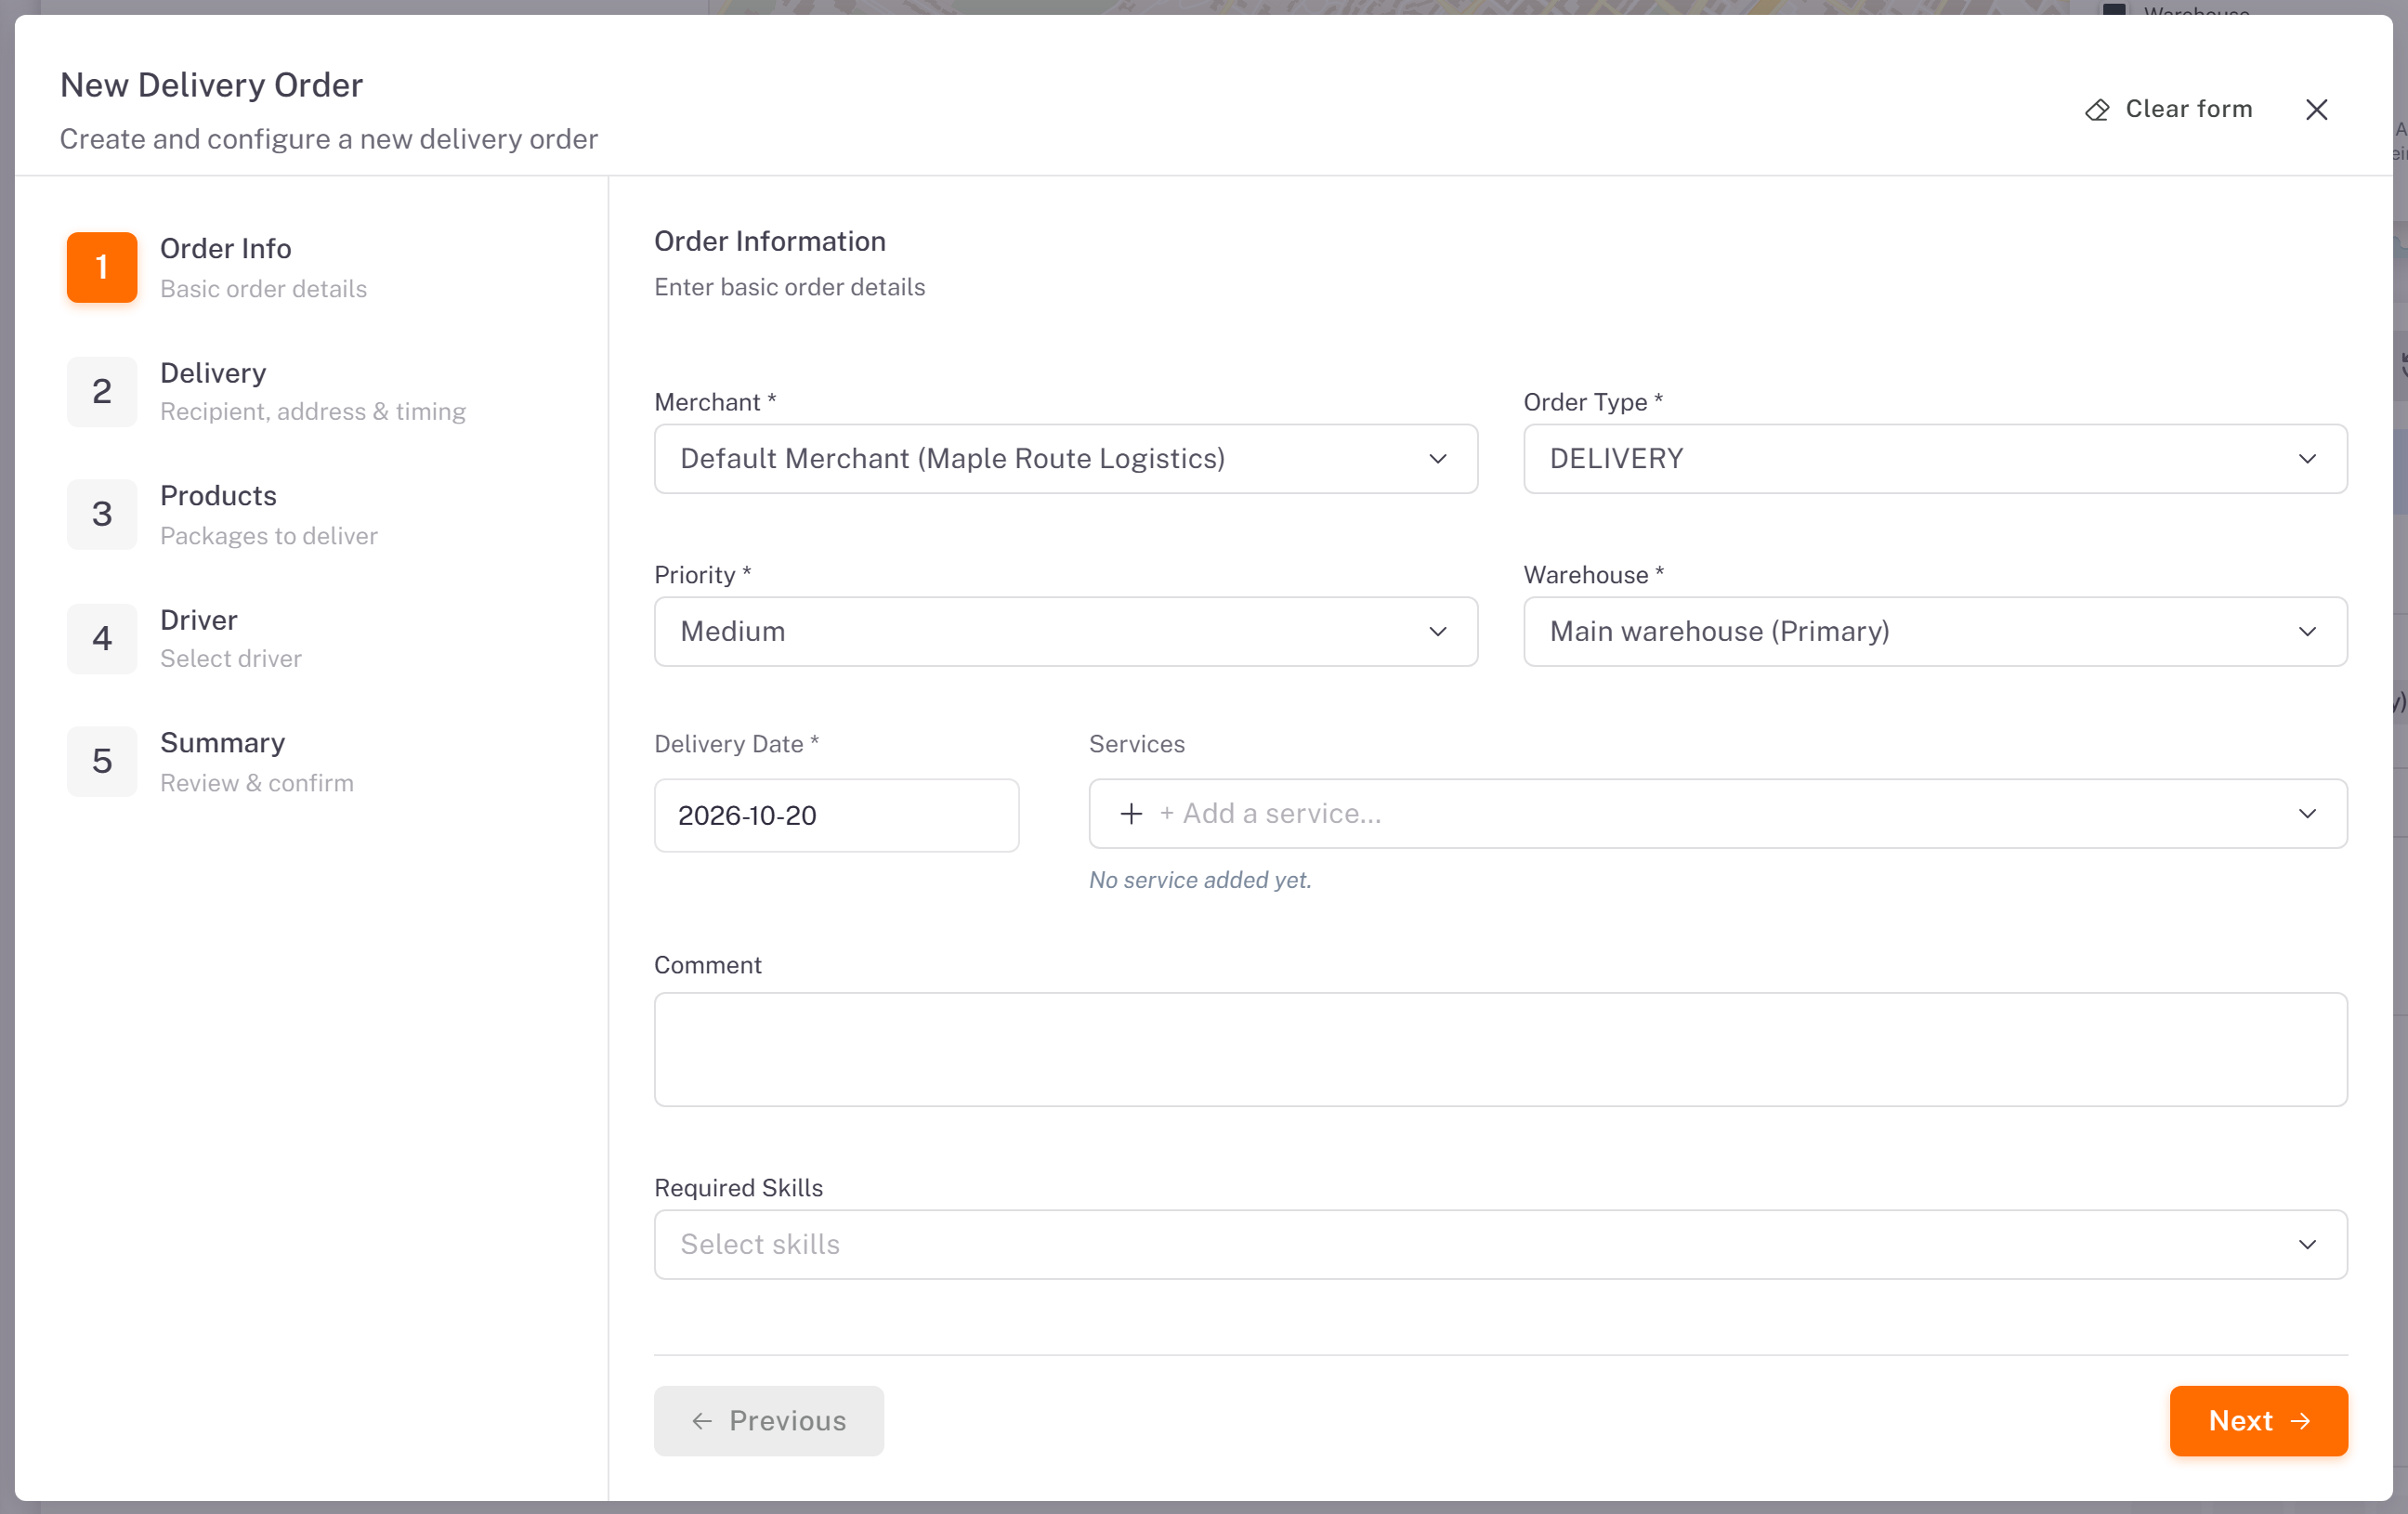Click the Delivery Date input field
The height and width of the screenshot is (1514, 2408).
[x=836, y=816]
